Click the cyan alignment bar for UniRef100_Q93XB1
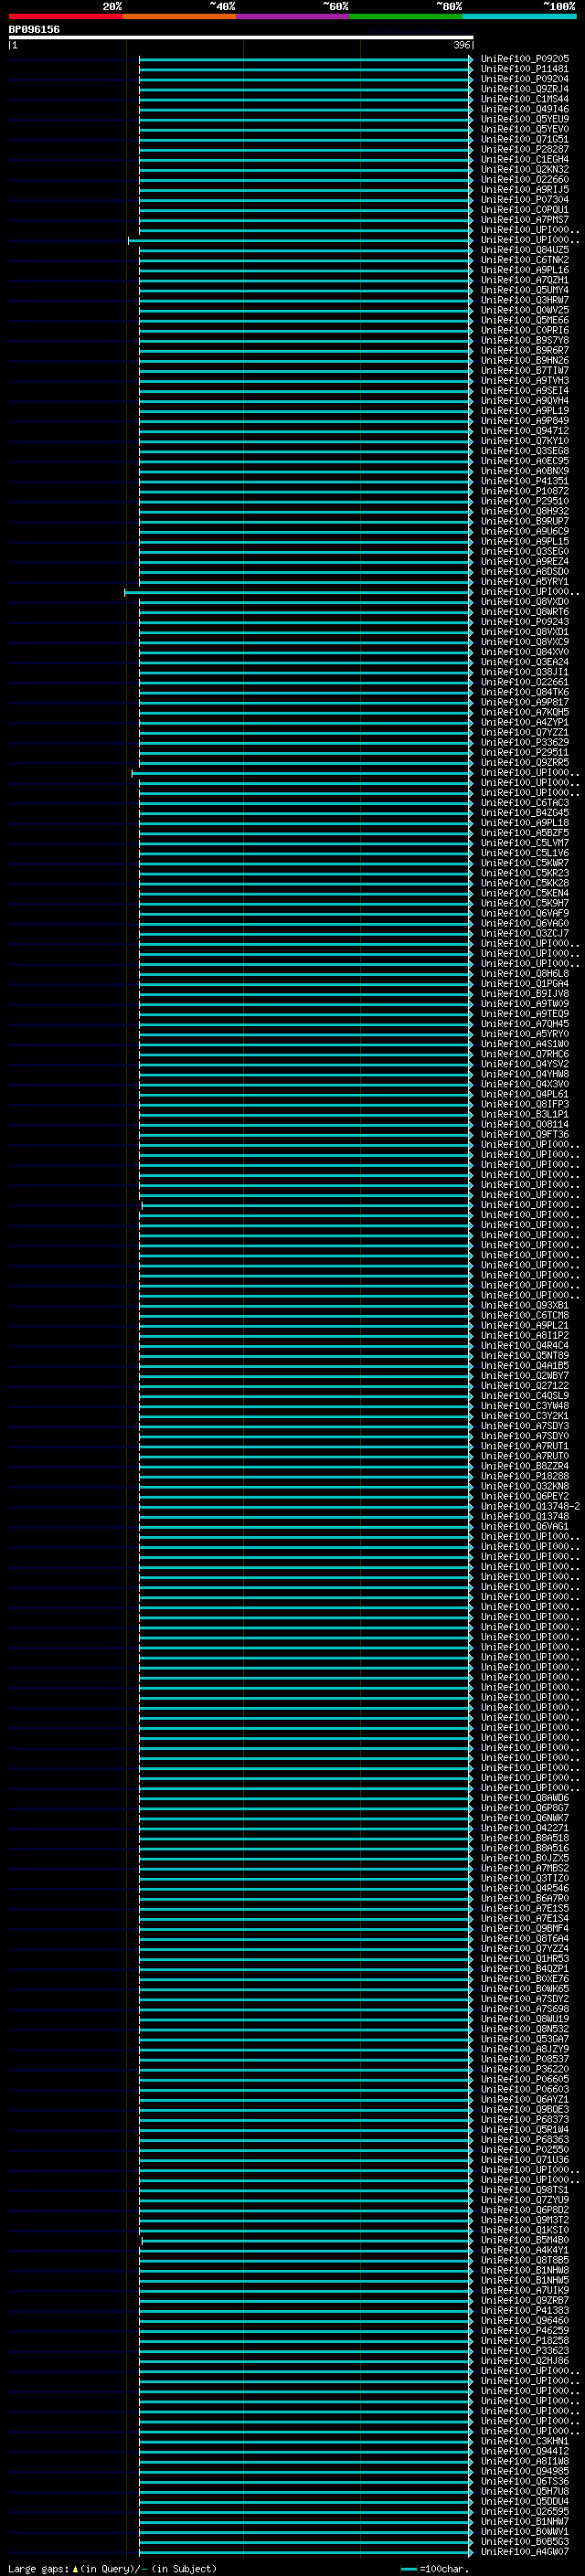The height and width of the screenshot is (2576, 585). pyautogui.click(x=306, y=1306)
